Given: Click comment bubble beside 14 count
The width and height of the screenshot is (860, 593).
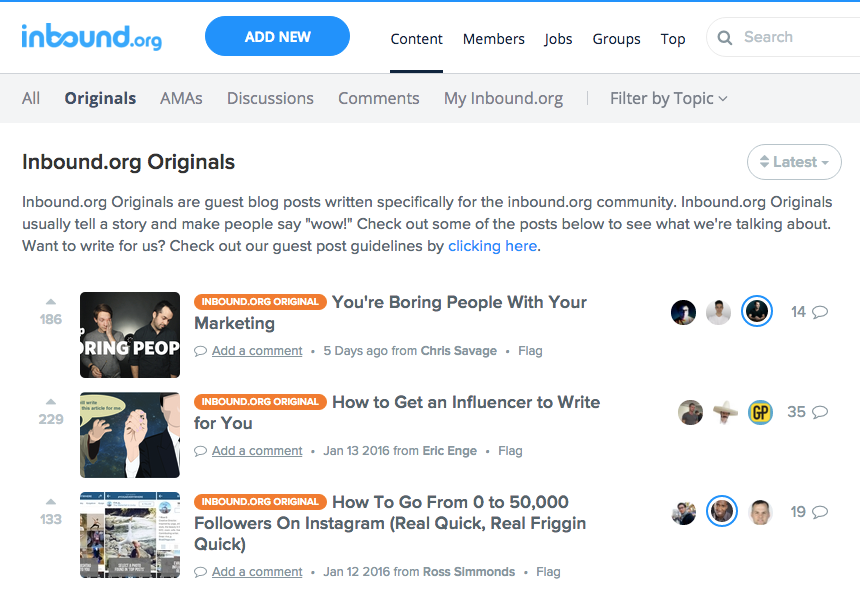Looking at the screenshot, I should 820,312.
